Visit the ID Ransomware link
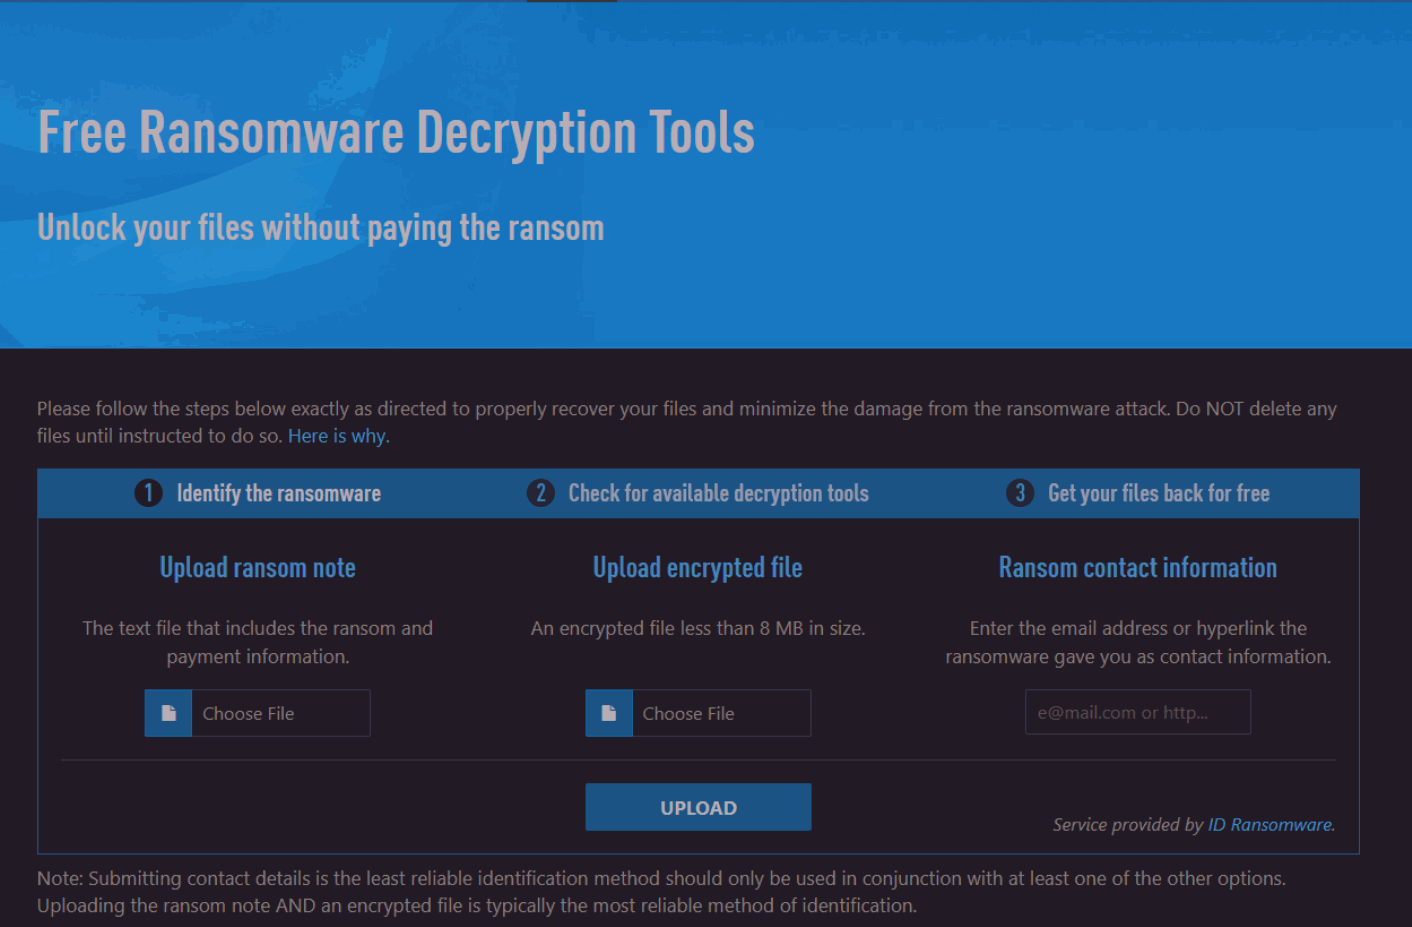The width and height of the screenshot is (1412, 927). coord(1268,824)
